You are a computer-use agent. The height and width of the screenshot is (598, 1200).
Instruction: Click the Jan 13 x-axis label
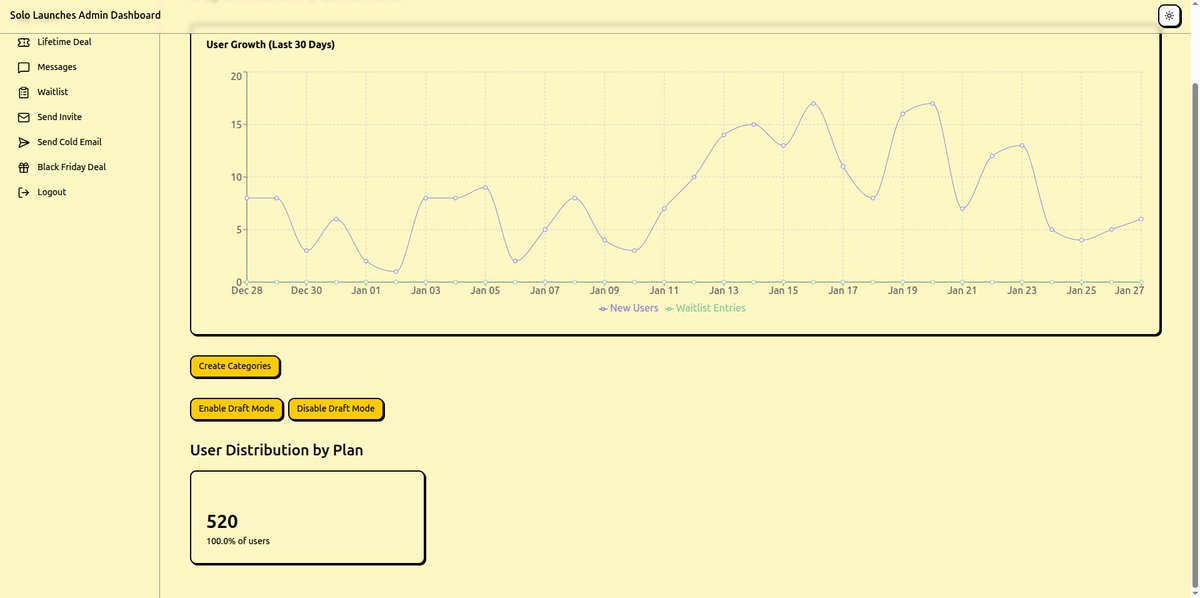pyautogui.click(x=723, y=291)
